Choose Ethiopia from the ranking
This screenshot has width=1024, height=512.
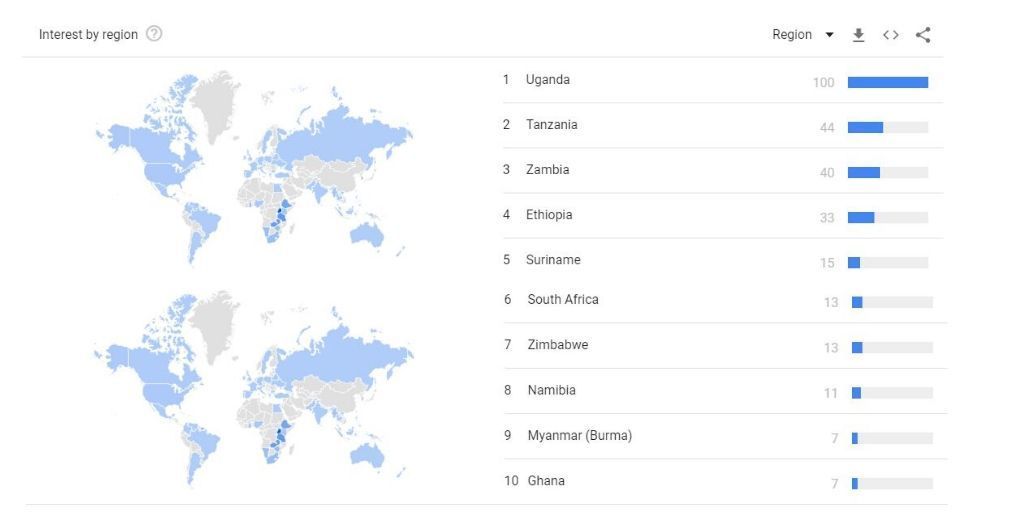click(x=549, y=215)
